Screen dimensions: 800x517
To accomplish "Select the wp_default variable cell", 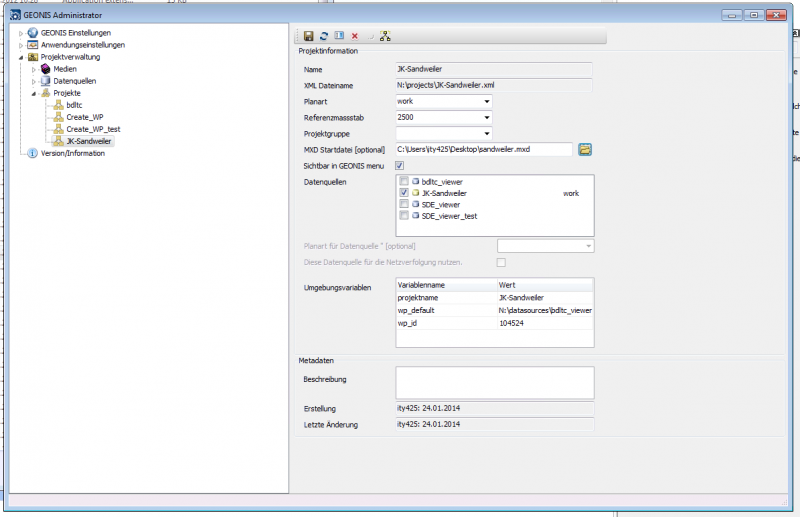I will tap(446, 310).
